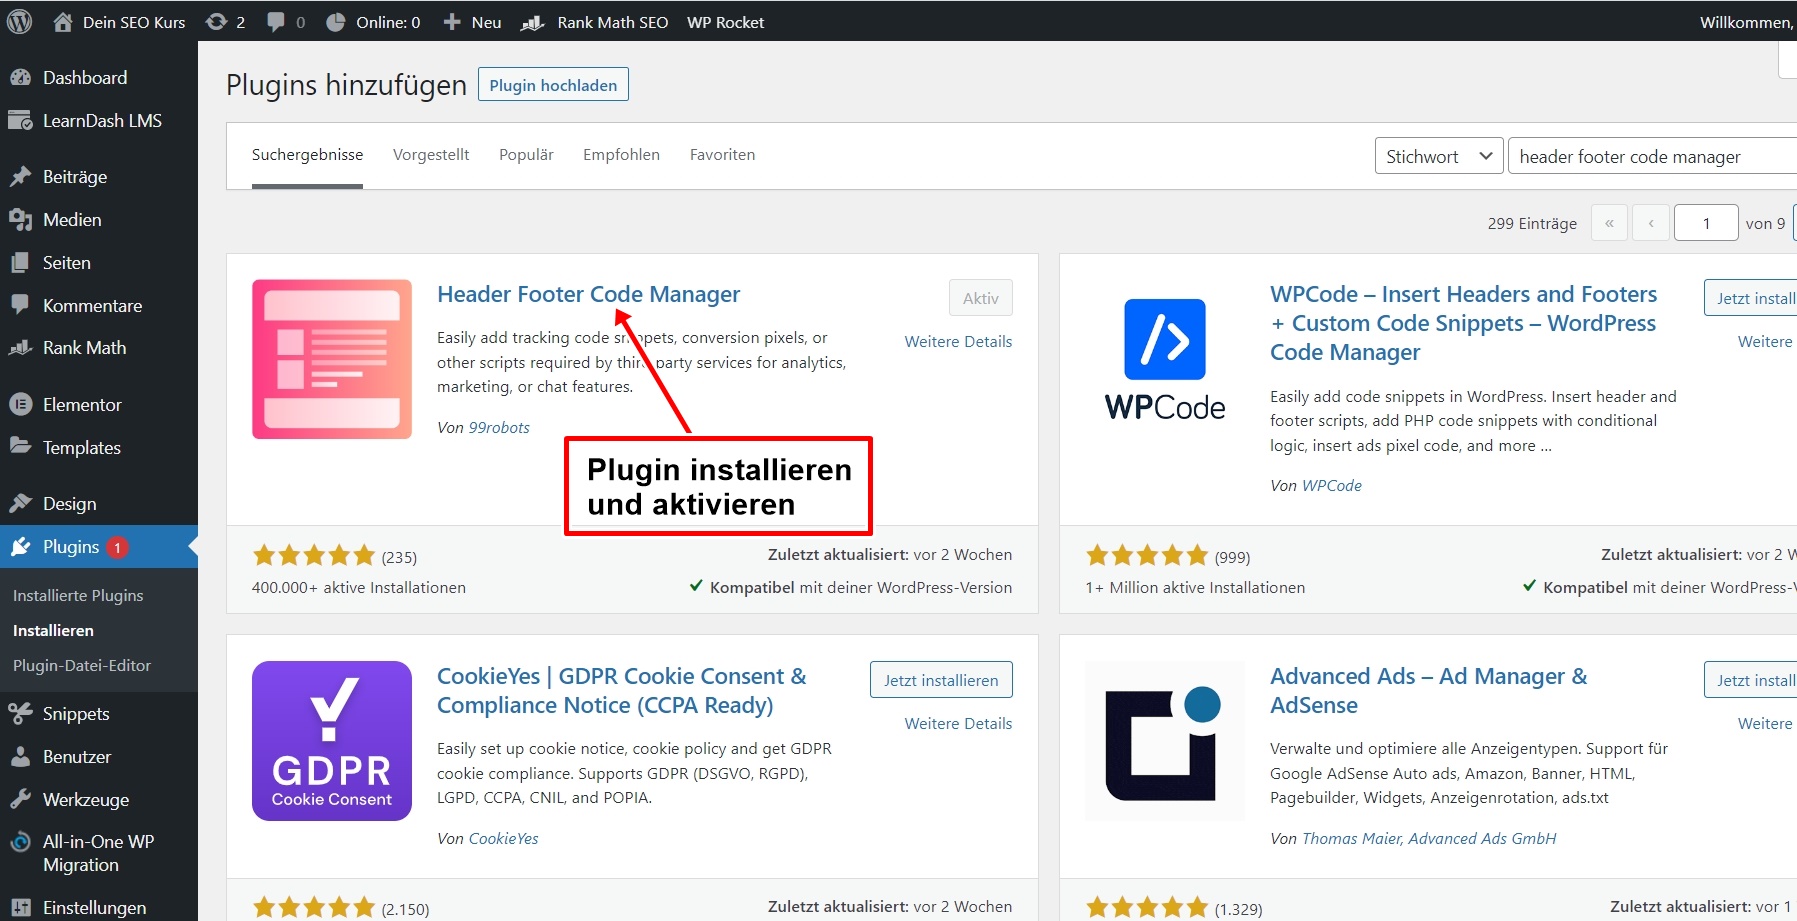The height and width of the screenshot is (921, 1797).
Task: Open the 99robots author link
Action: coord(499,428)
